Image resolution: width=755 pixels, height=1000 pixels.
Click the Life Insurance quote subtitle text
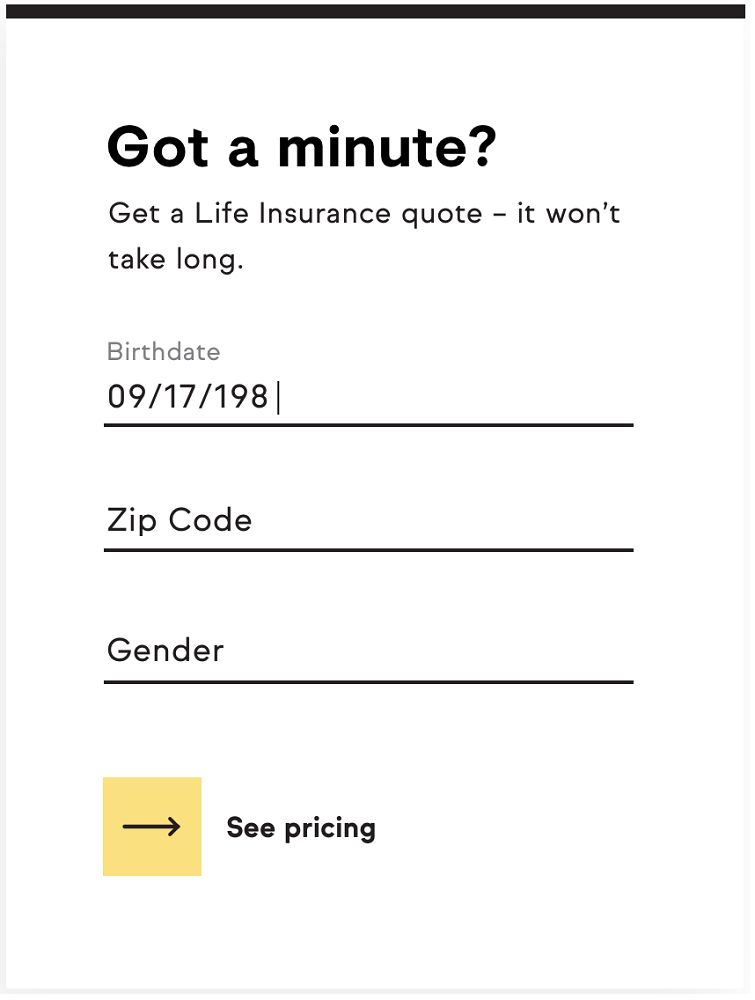(364, 214)
